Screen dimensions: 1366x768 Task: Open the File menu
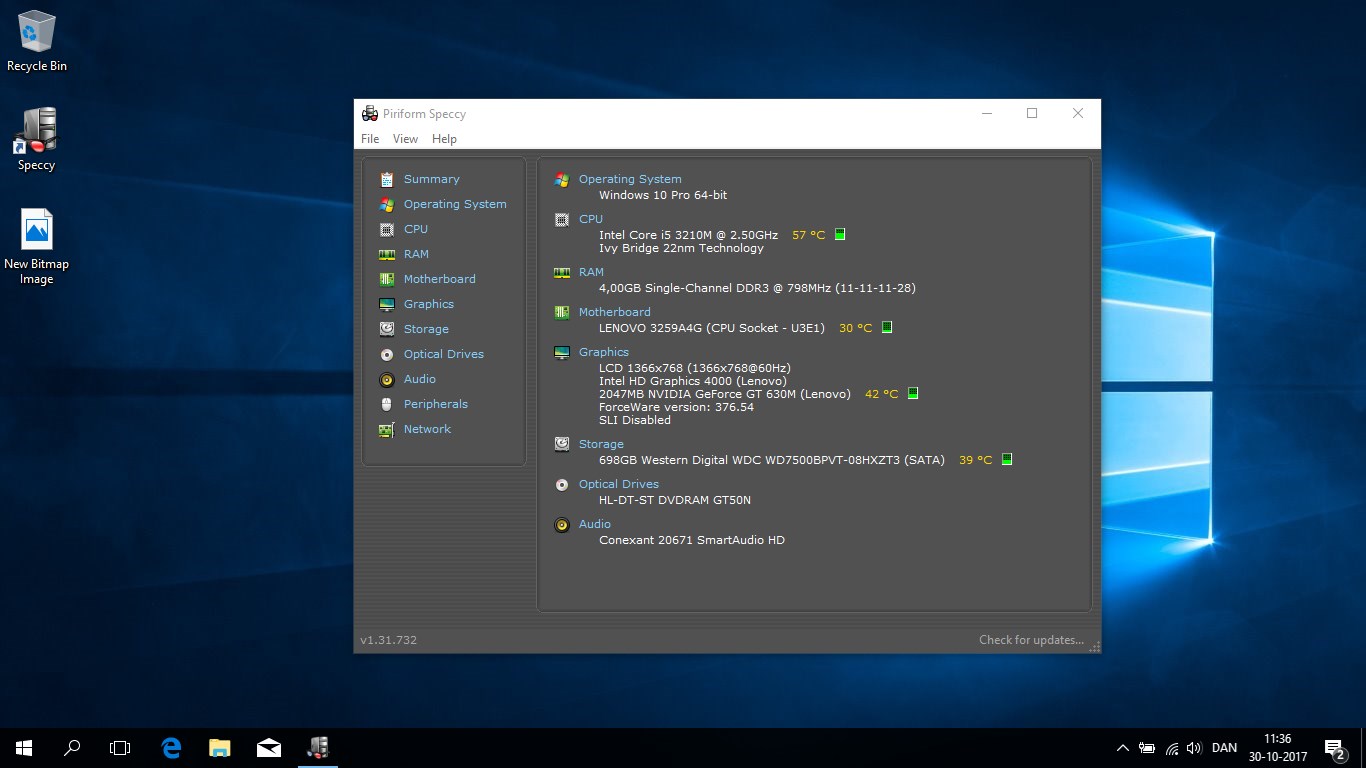point(370,139)
